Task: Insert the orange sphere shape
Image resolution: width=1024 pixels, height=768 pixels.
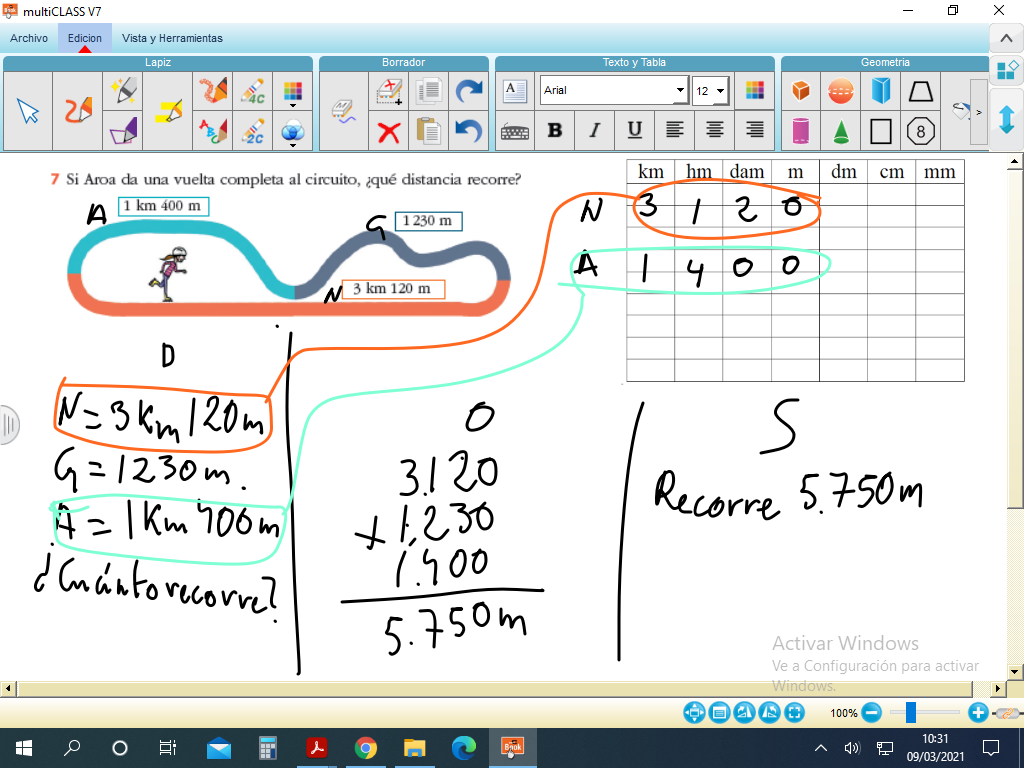Action: pos(840,91)
